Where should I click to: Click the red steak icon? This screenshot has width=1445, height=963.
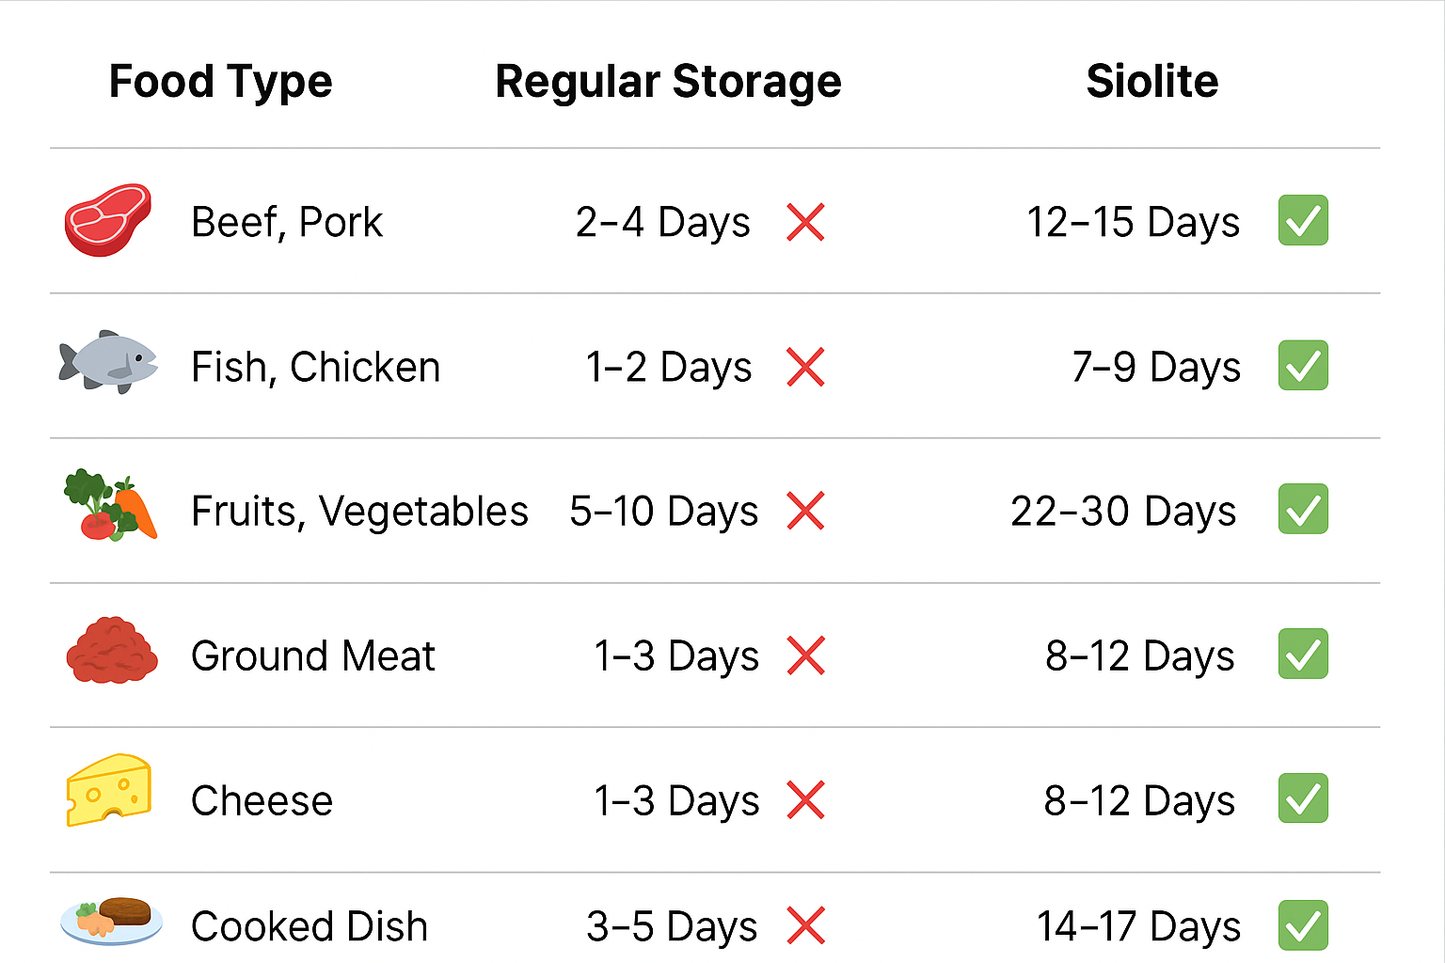click(x=108, y=220)
